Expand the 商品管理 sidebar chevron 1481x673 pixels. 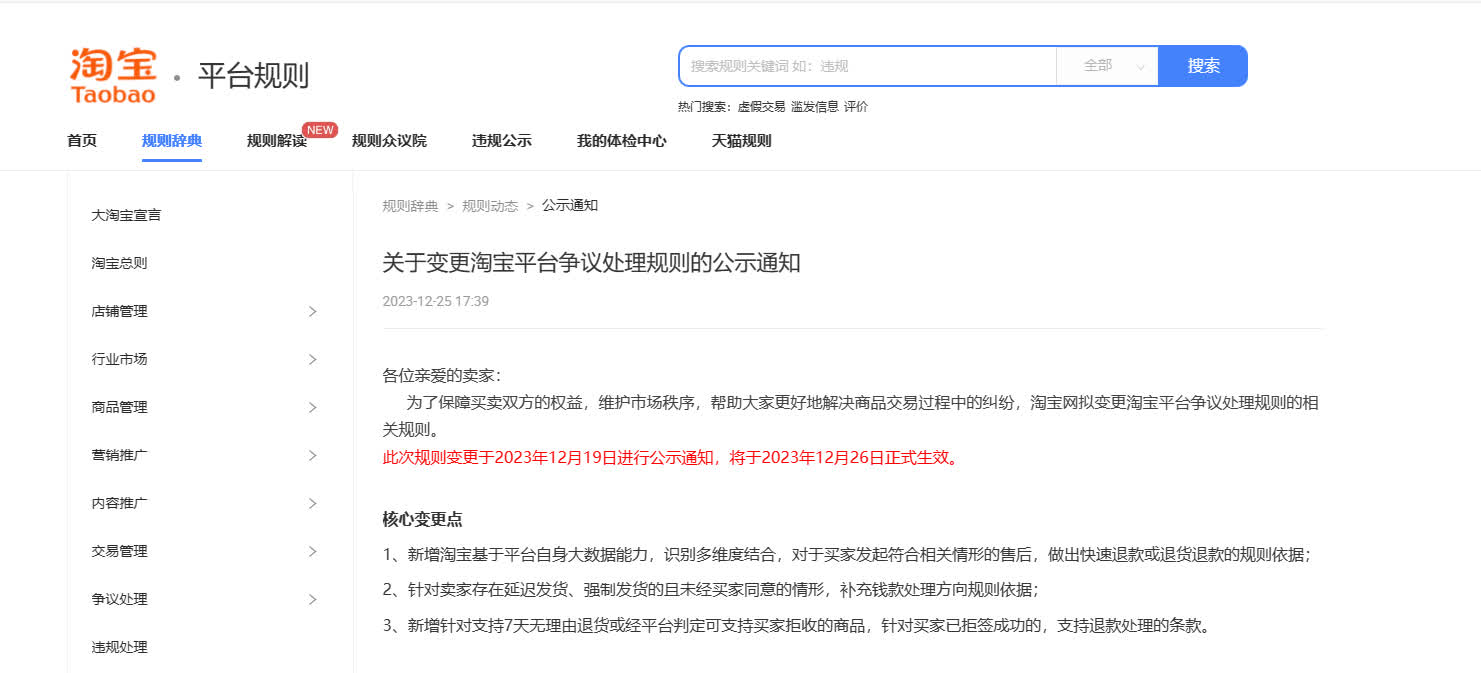(x=312, y=407)
